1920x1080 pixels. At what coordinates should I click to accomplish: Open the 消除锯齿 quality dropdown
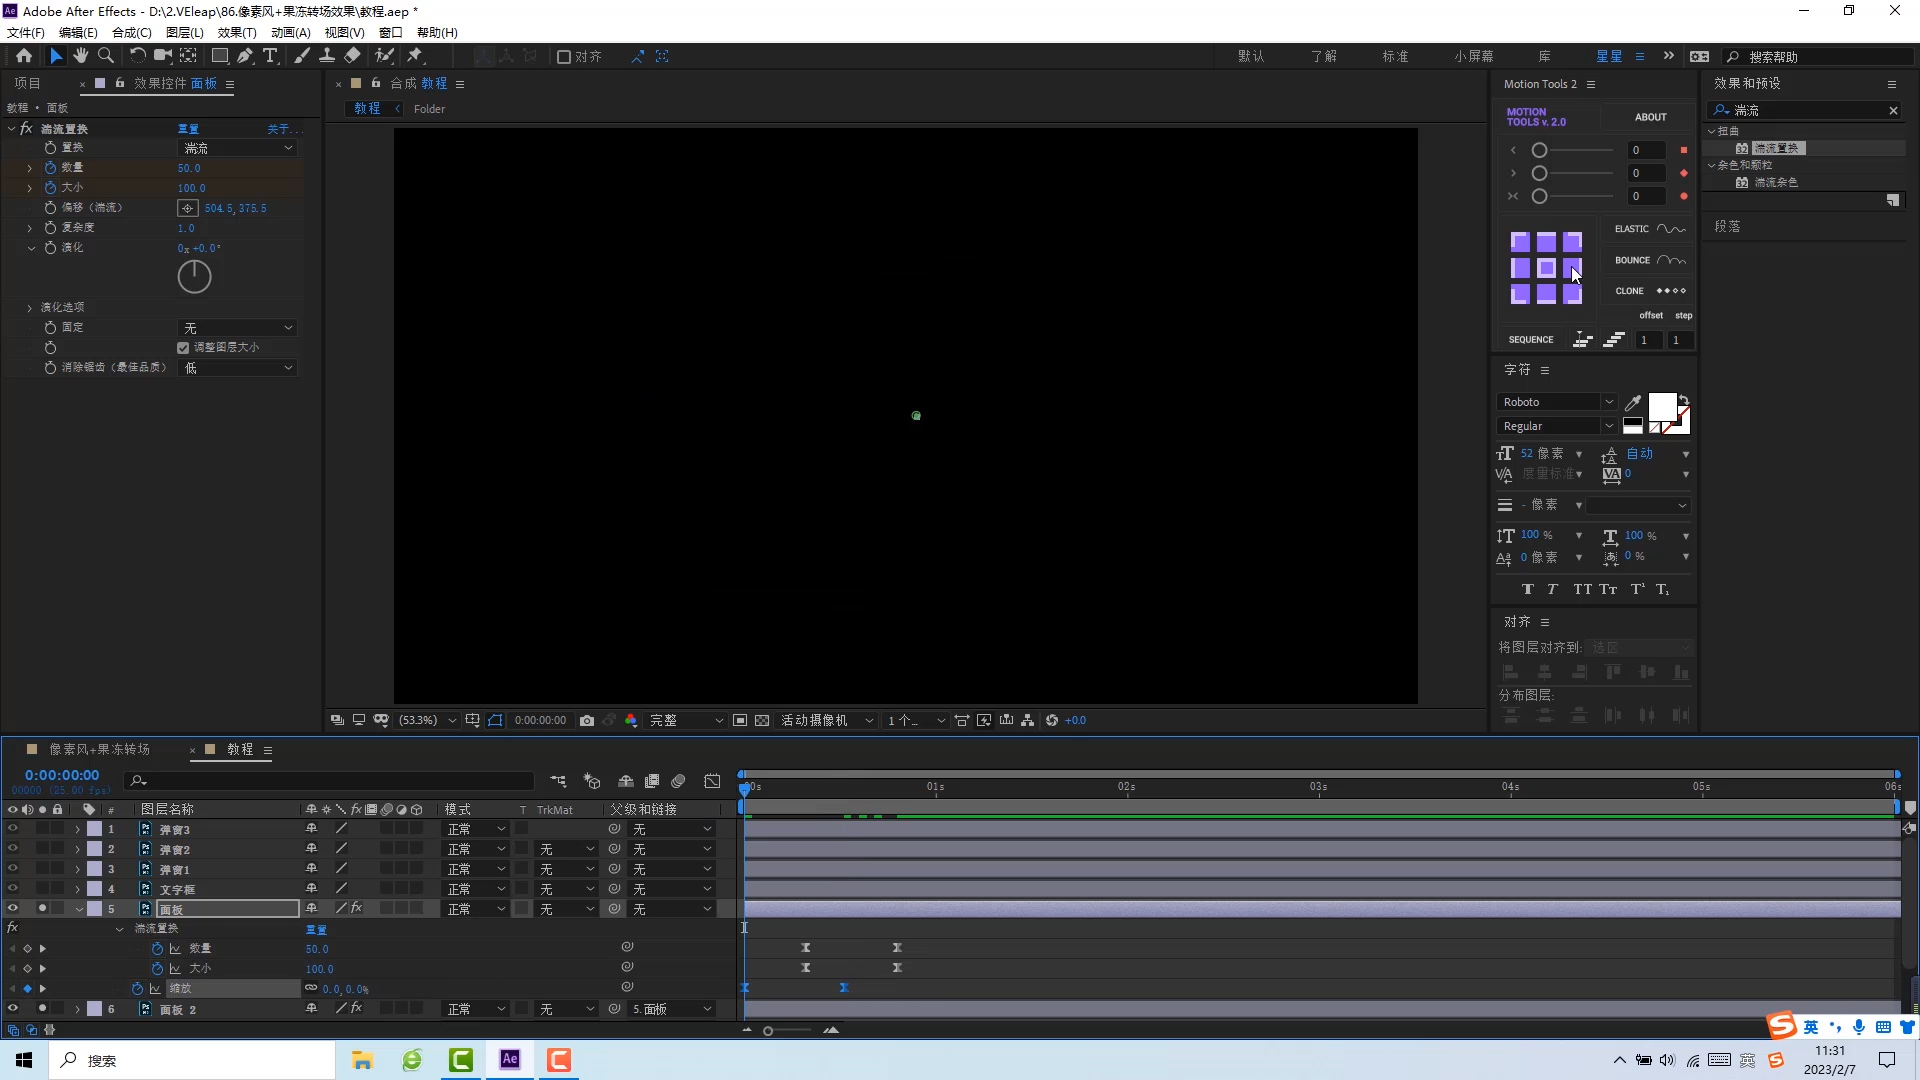click(x=237, y=368)
